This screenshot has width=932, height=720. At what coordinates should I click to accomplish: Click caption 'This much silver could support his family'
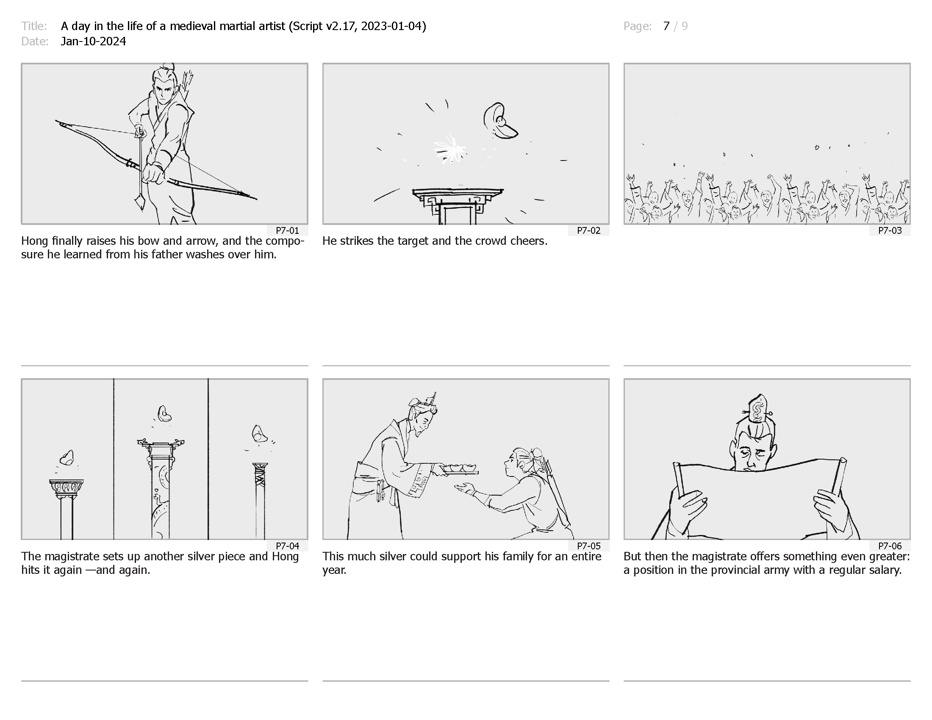click(x=462, y=563)
